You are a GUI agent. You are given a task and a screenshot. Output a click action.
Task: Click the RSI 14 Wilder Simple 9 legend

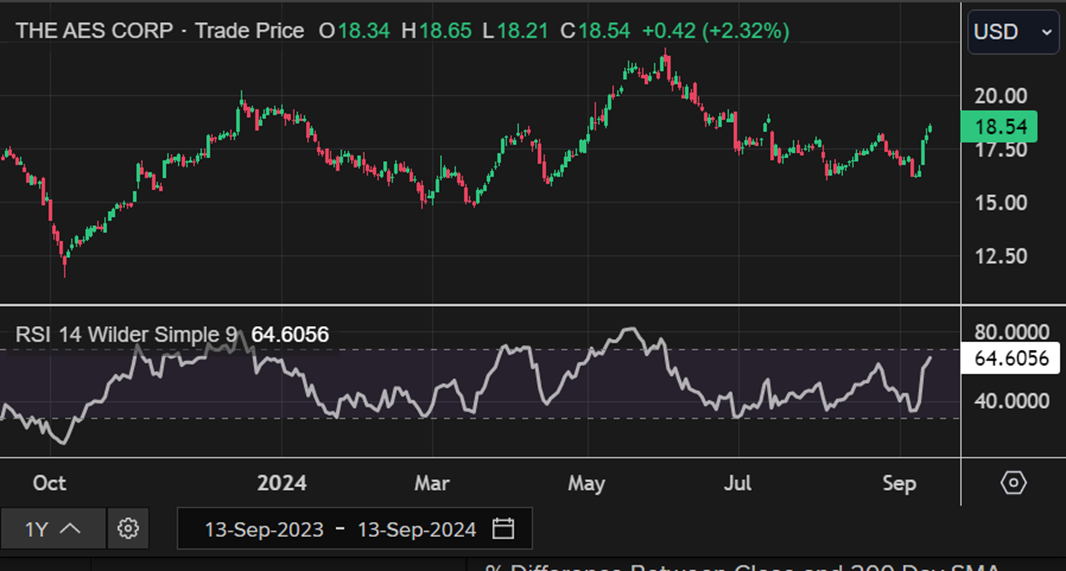coord(126,334)
